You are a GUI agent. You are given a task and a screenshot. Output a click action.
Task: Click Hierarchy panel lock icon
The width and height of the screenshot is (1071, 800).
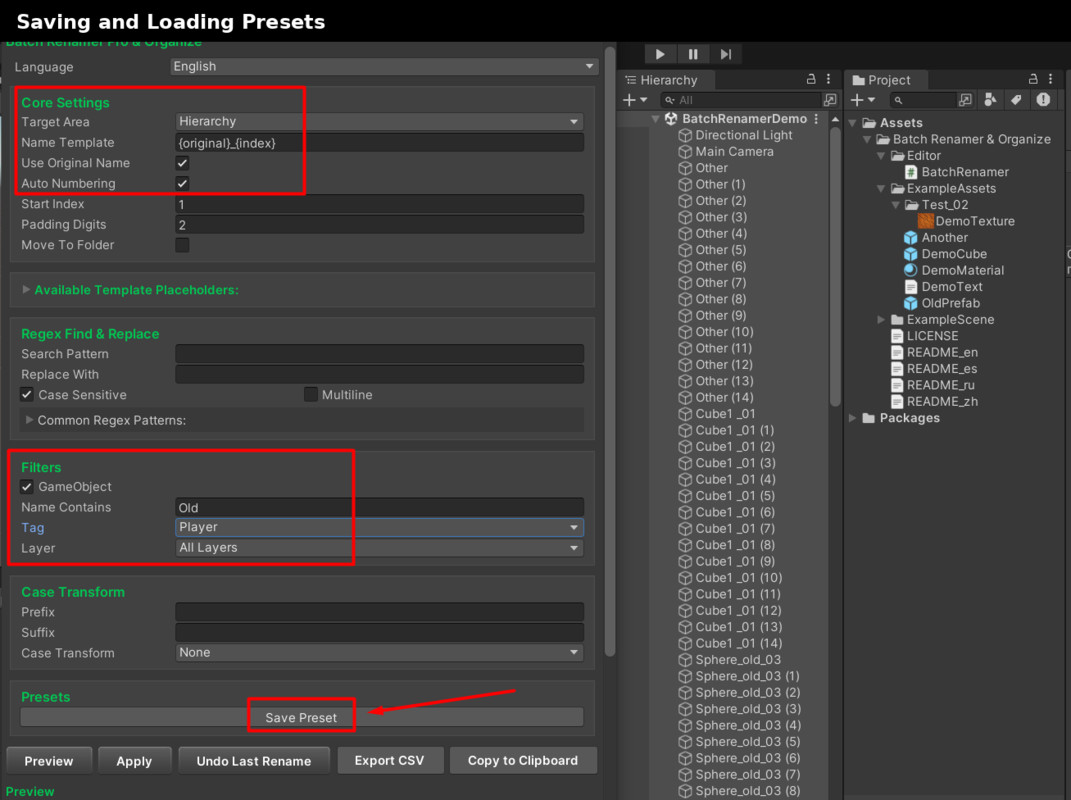(x=811, y=79)
